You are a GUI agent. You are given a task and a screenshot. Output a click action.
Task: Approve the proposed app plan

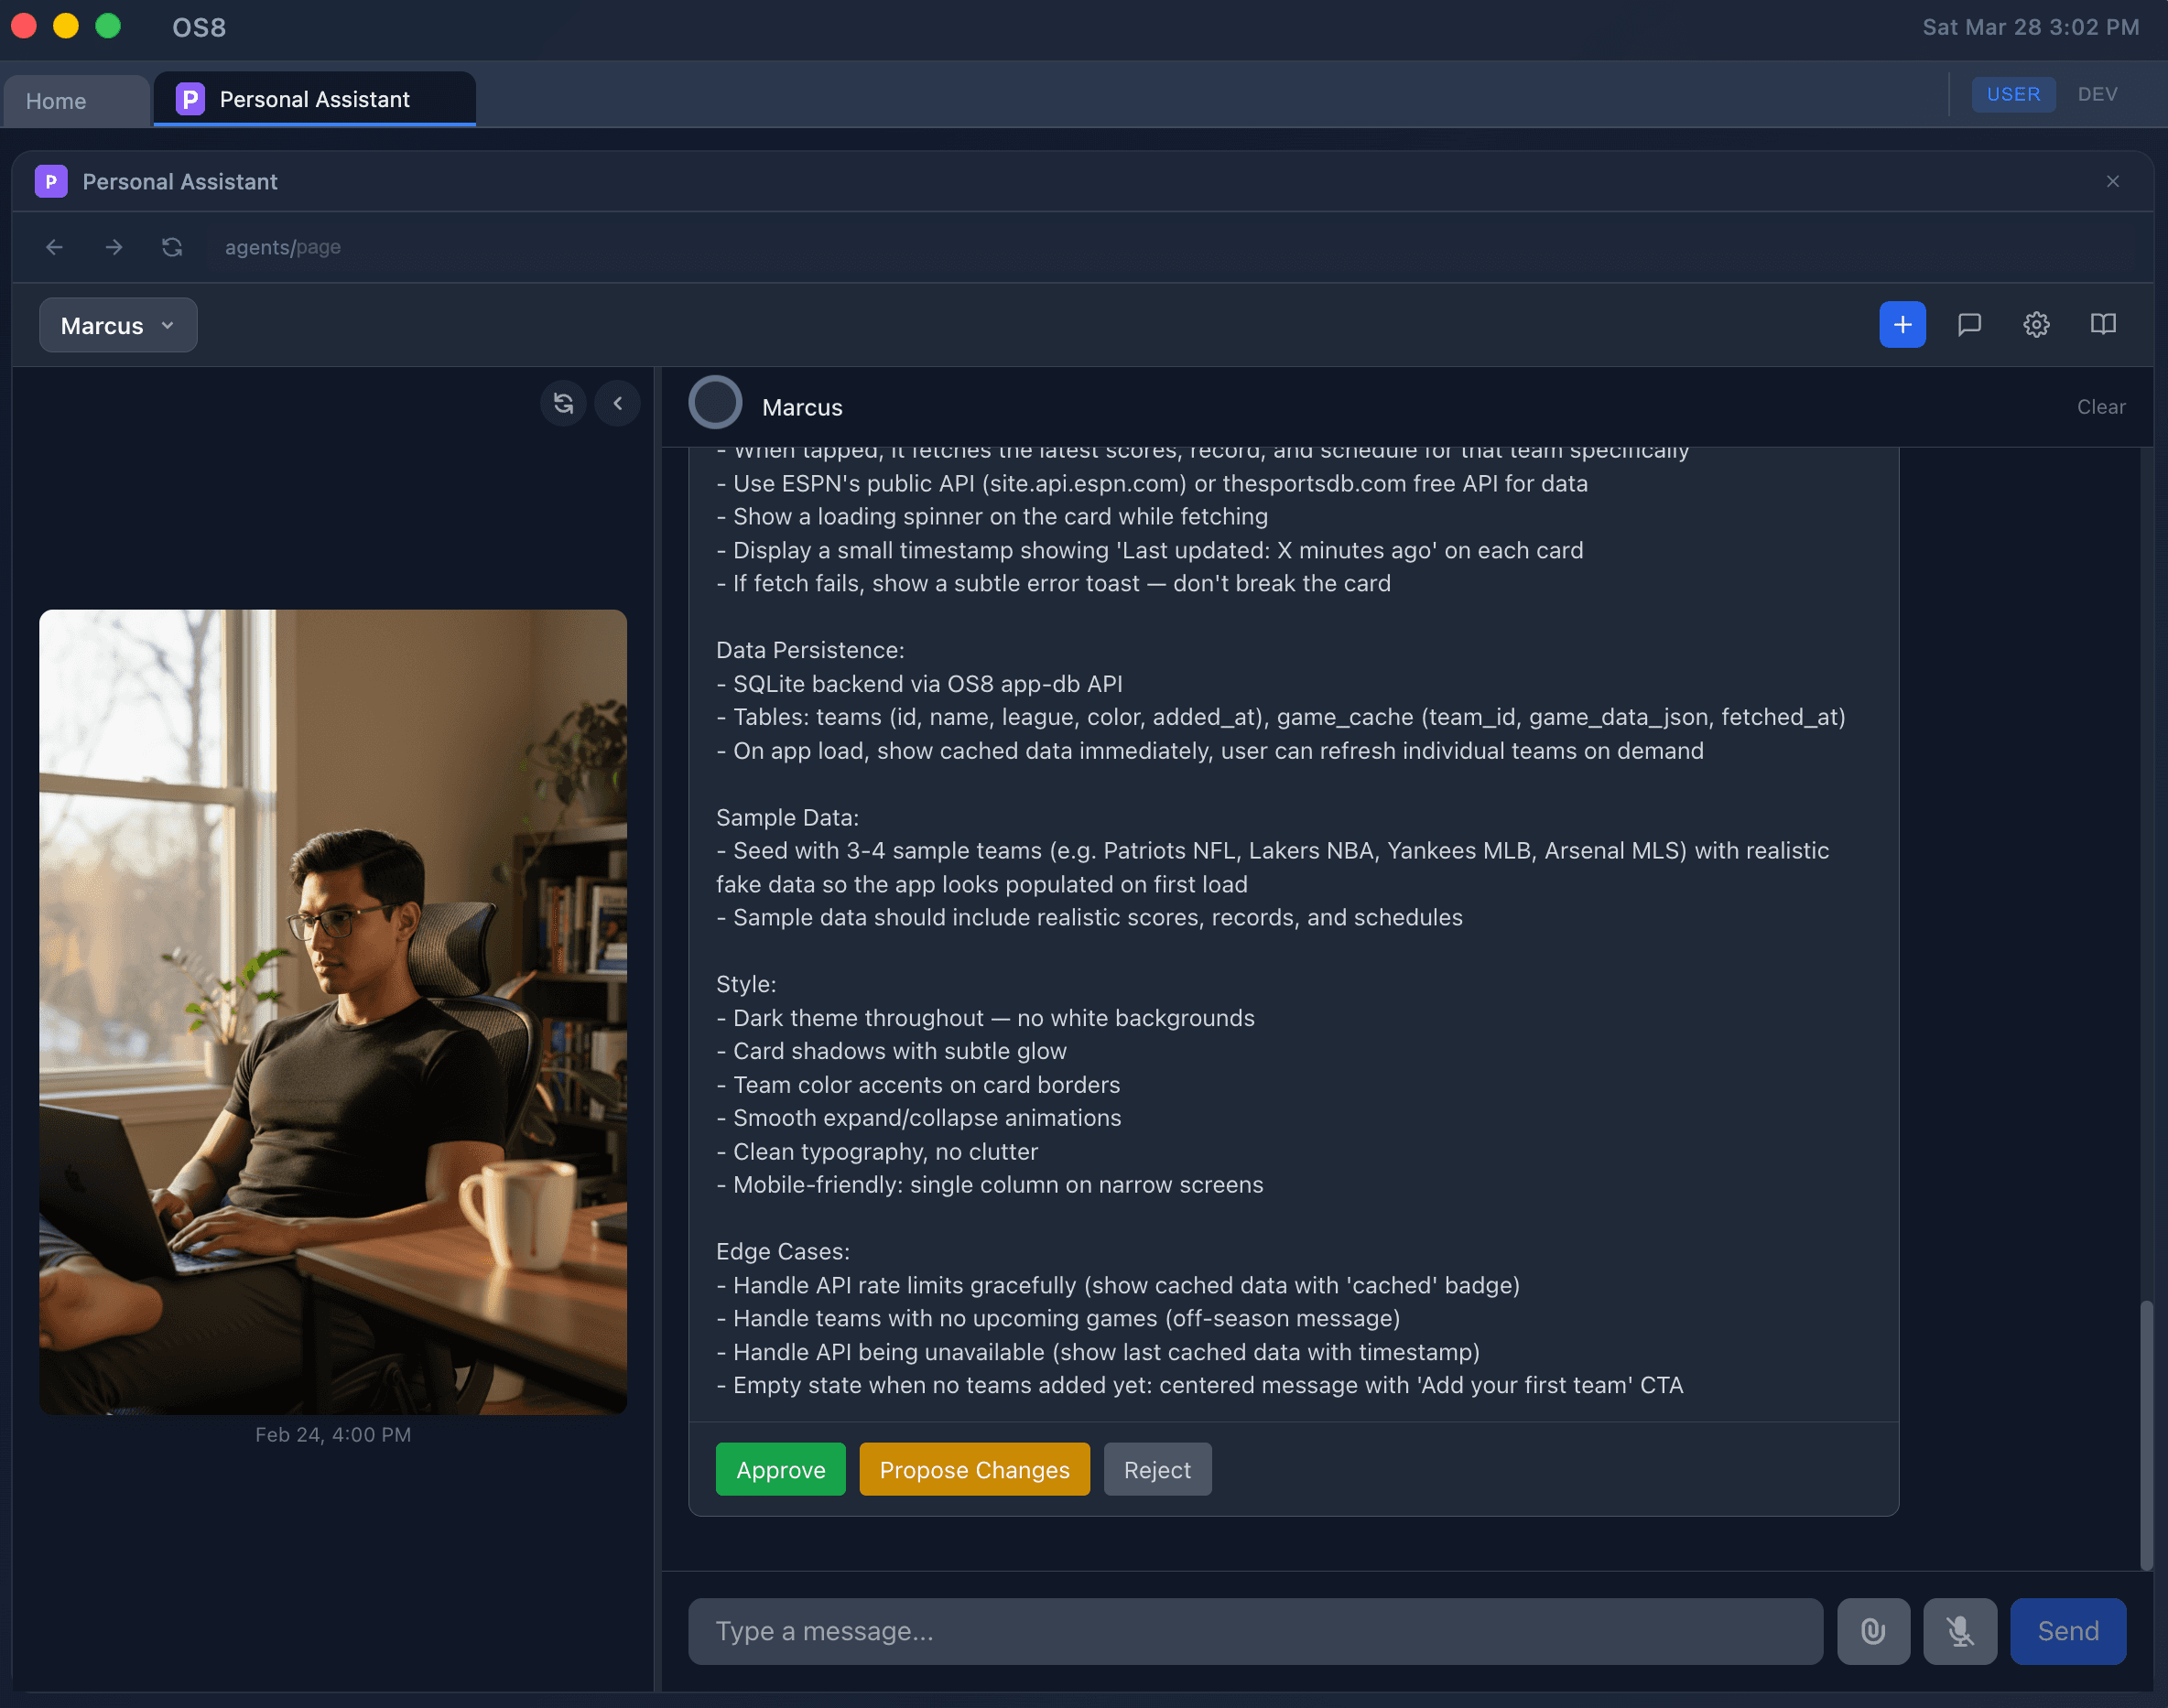pos(780,1469)
